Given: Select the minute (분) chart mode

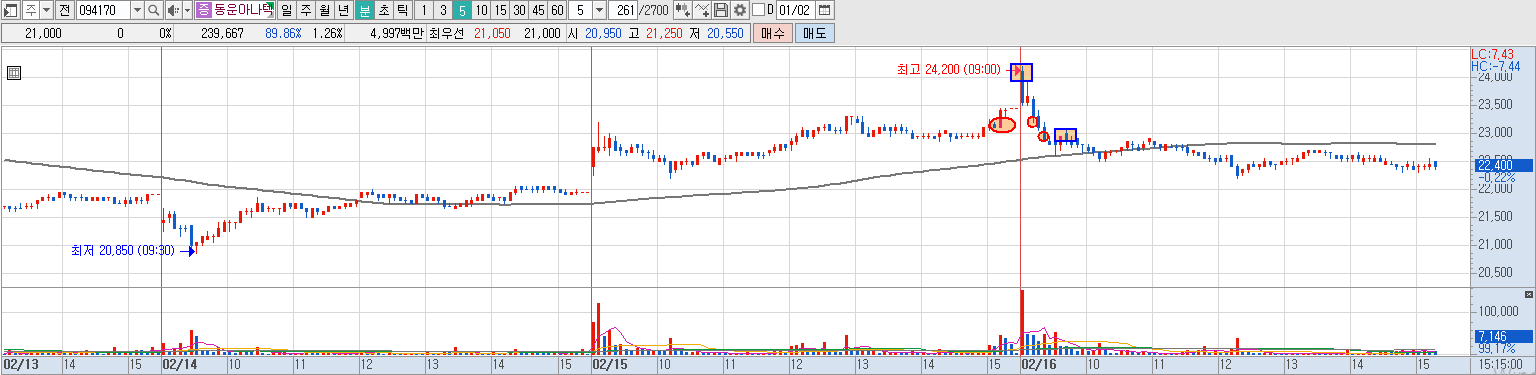Looking at the screenshot, I should click(x=365, y=10).
